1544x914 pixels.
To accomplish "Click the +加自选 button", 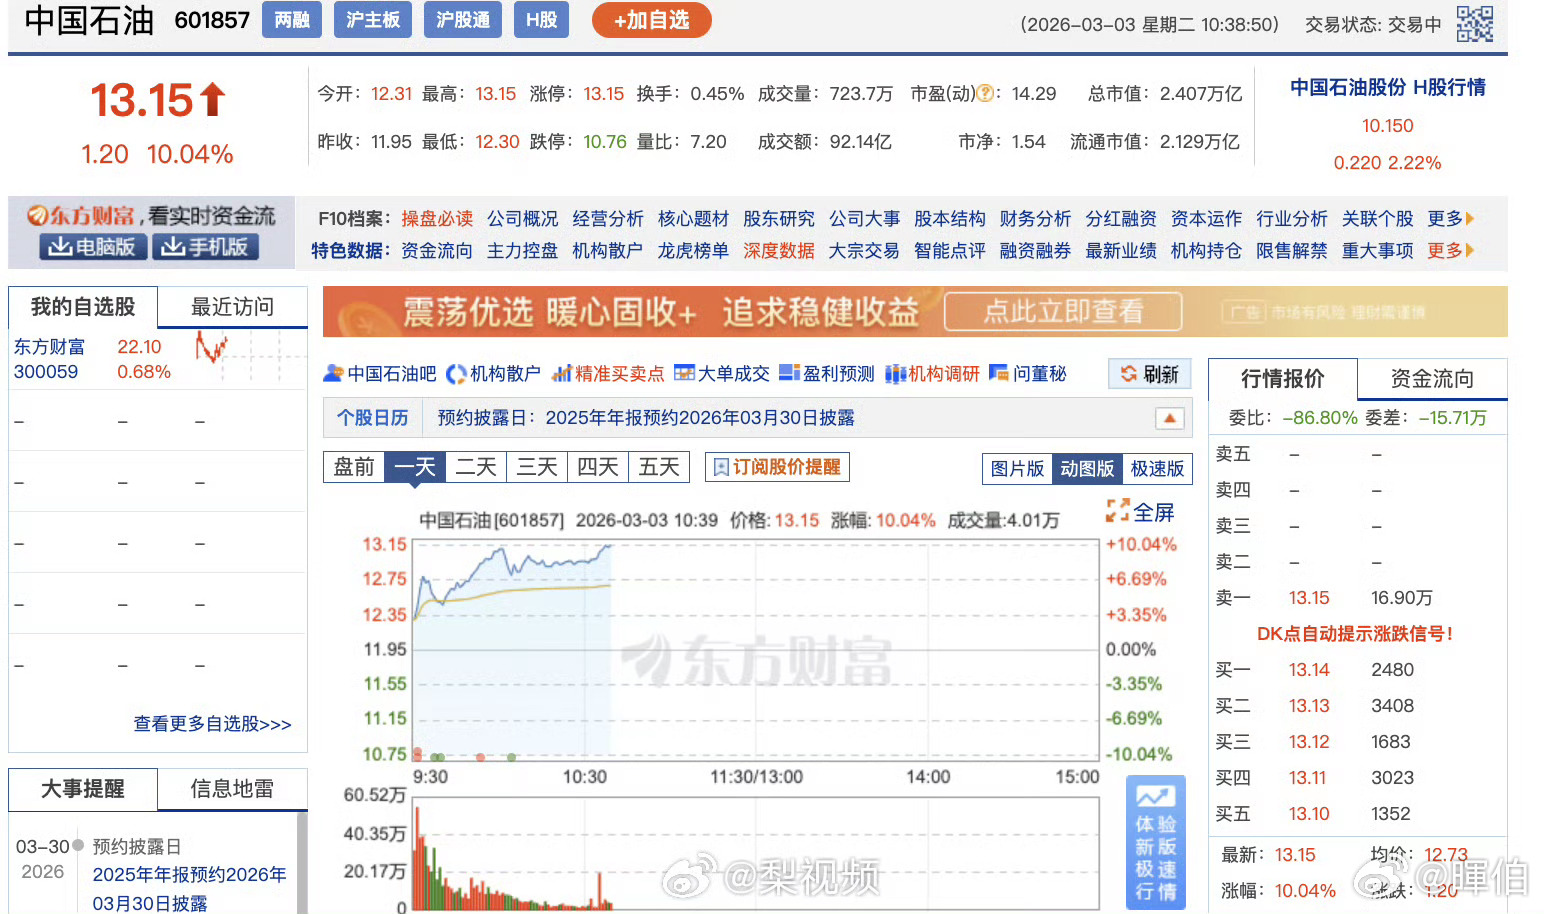I will point(651,19).
